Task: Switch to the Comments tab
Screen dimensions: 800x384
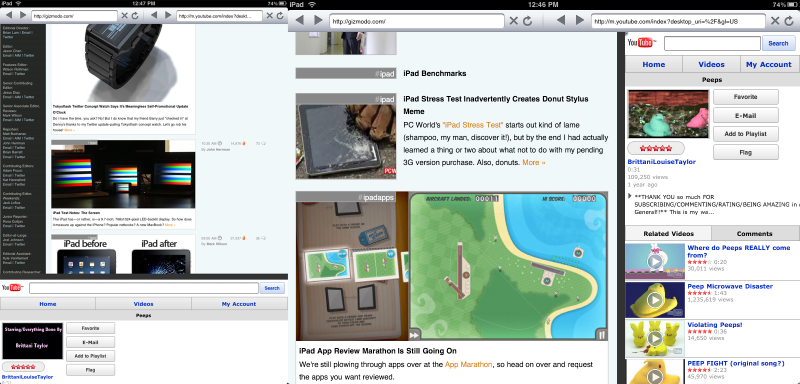Action: click(755, 234)
